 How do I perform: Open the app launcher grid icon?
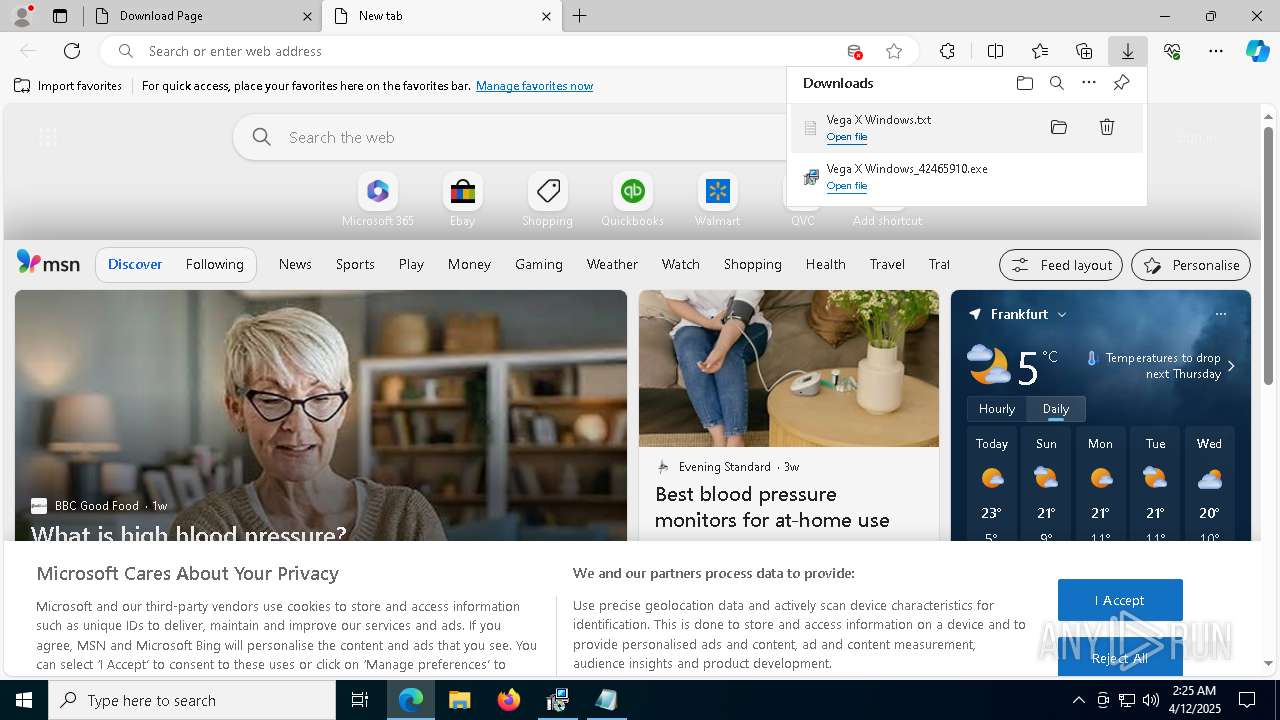(x=47, y=138)
